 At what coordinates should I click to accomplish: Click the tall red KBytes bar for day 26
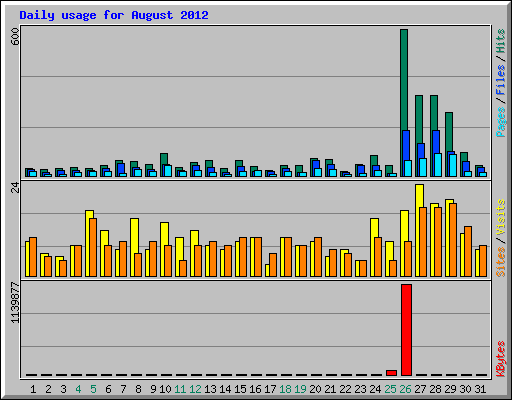tap(406, 330)
